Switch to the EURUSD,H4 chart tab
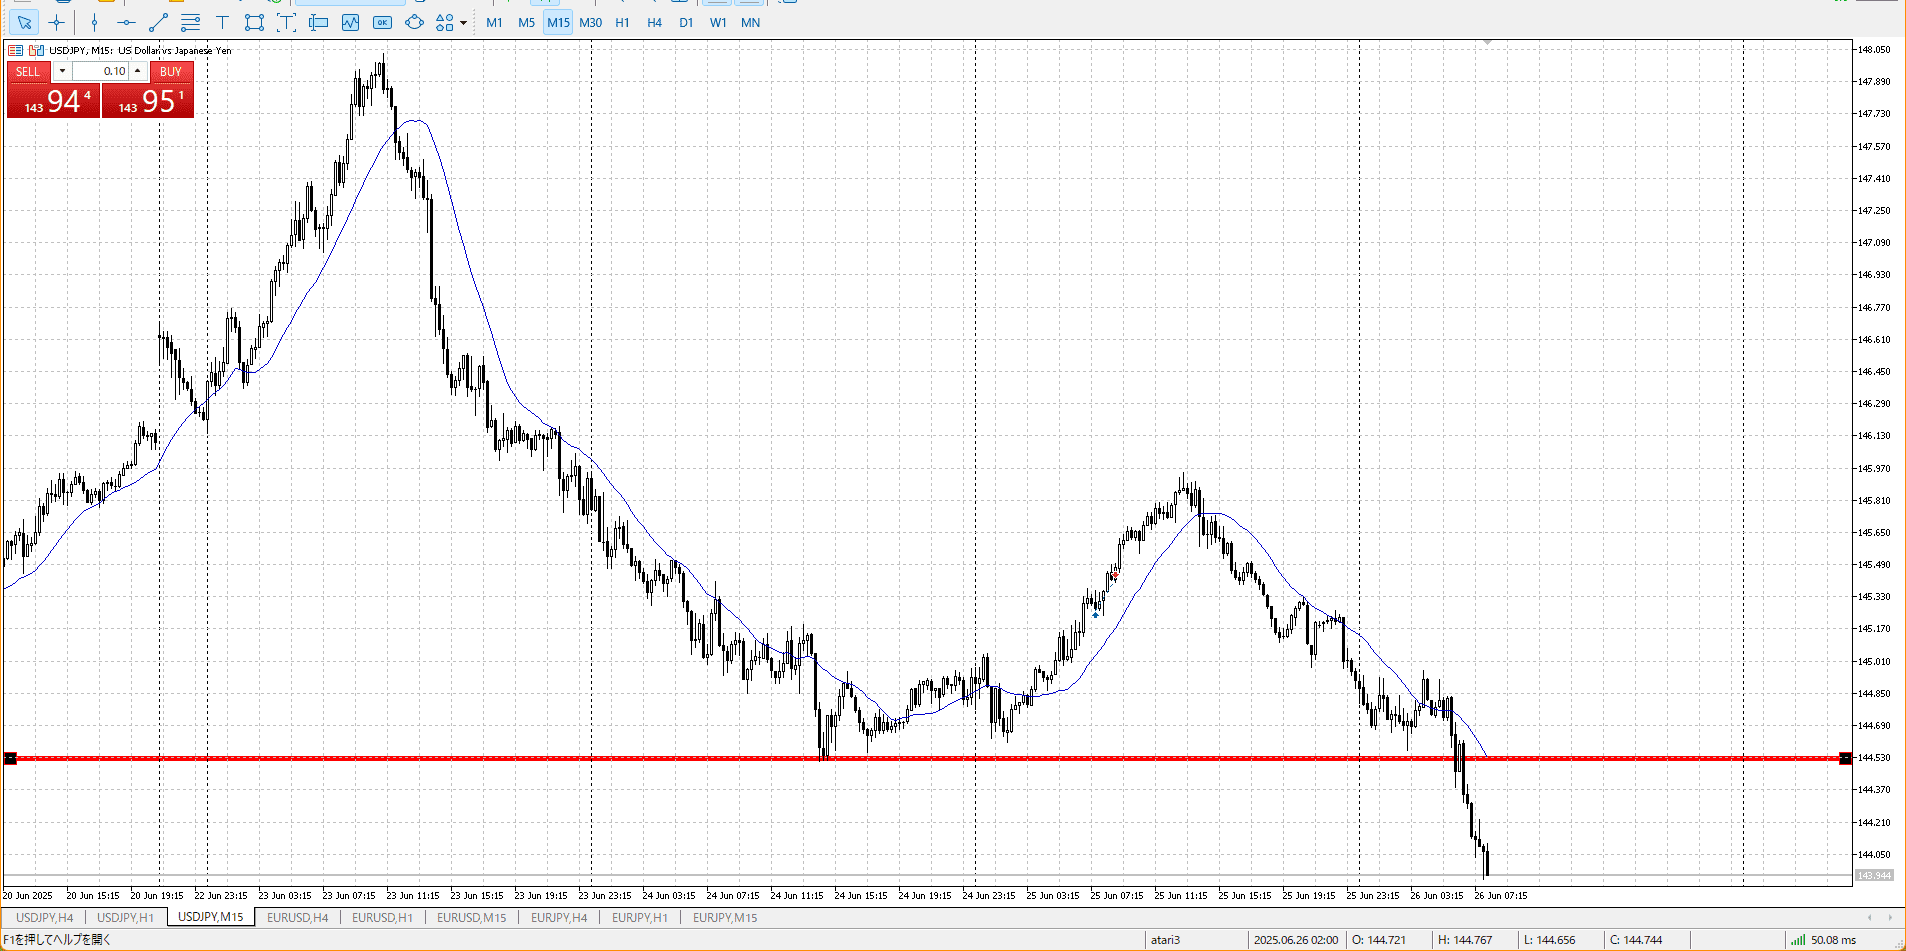The height and width of the screenshot is (951, 1906). tap(297, 917)
